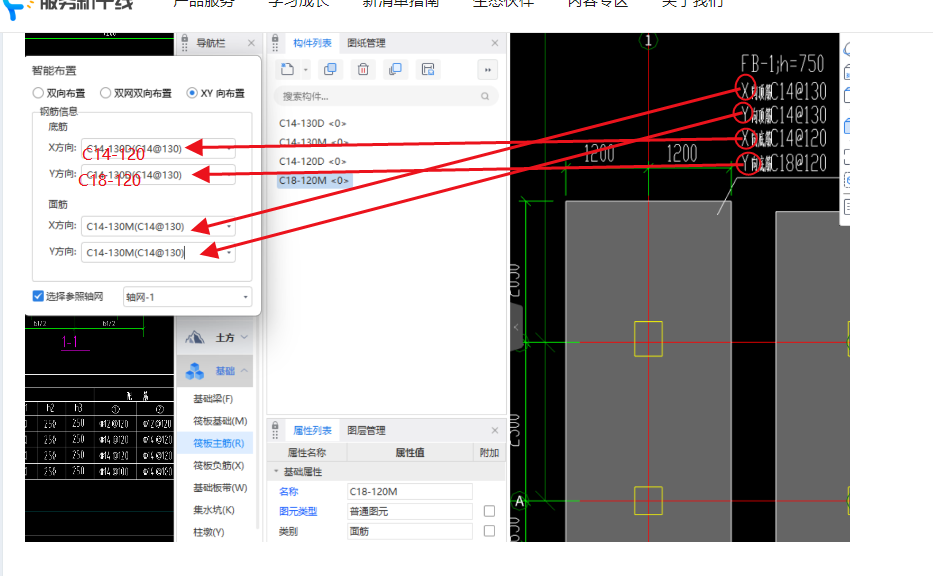The image size is (933, 576).
Task: Click the 土方 category icon
Action: coord(195,337)
